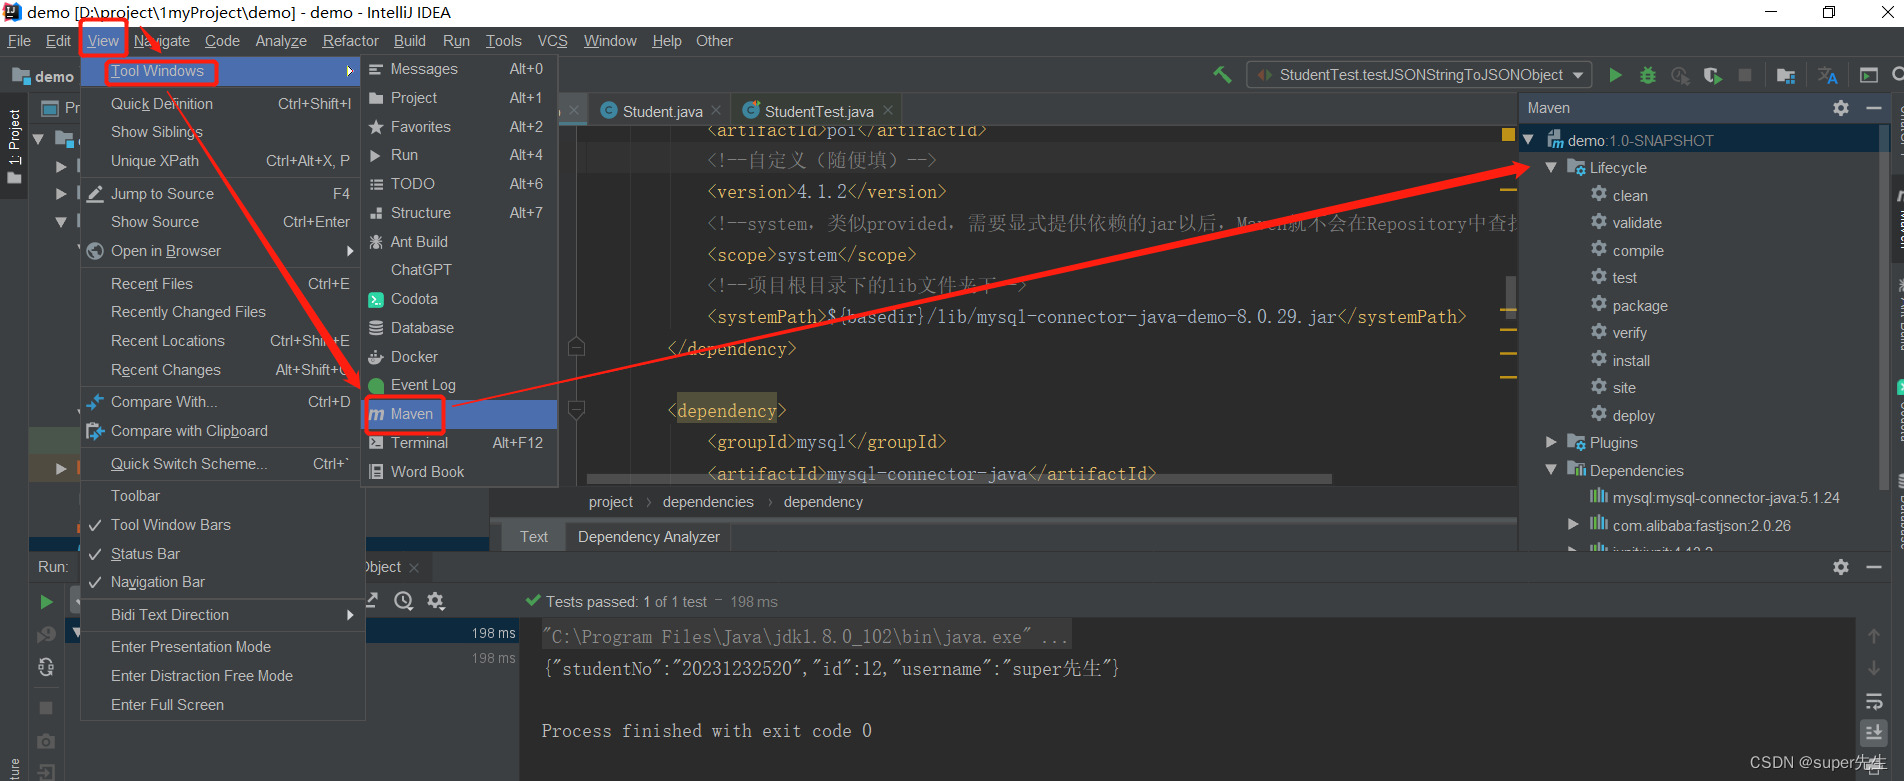
Task: Select the Text tab below the editor
Action: tap(533, 537)
